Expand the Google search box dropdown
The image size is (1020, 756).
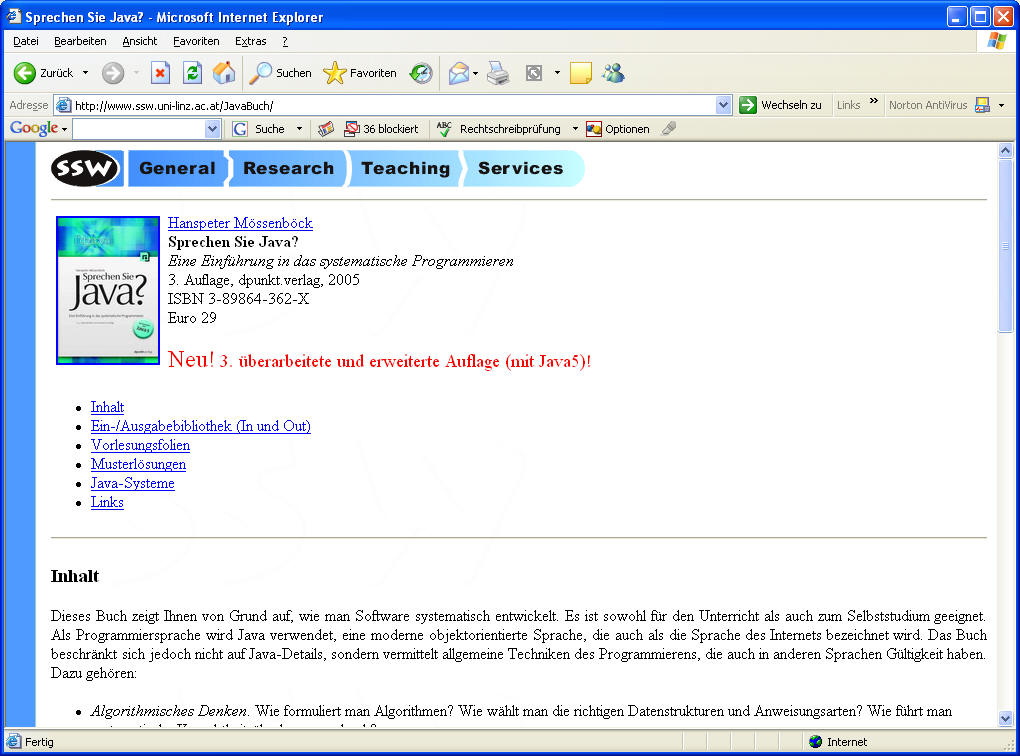tap(212, 129)
